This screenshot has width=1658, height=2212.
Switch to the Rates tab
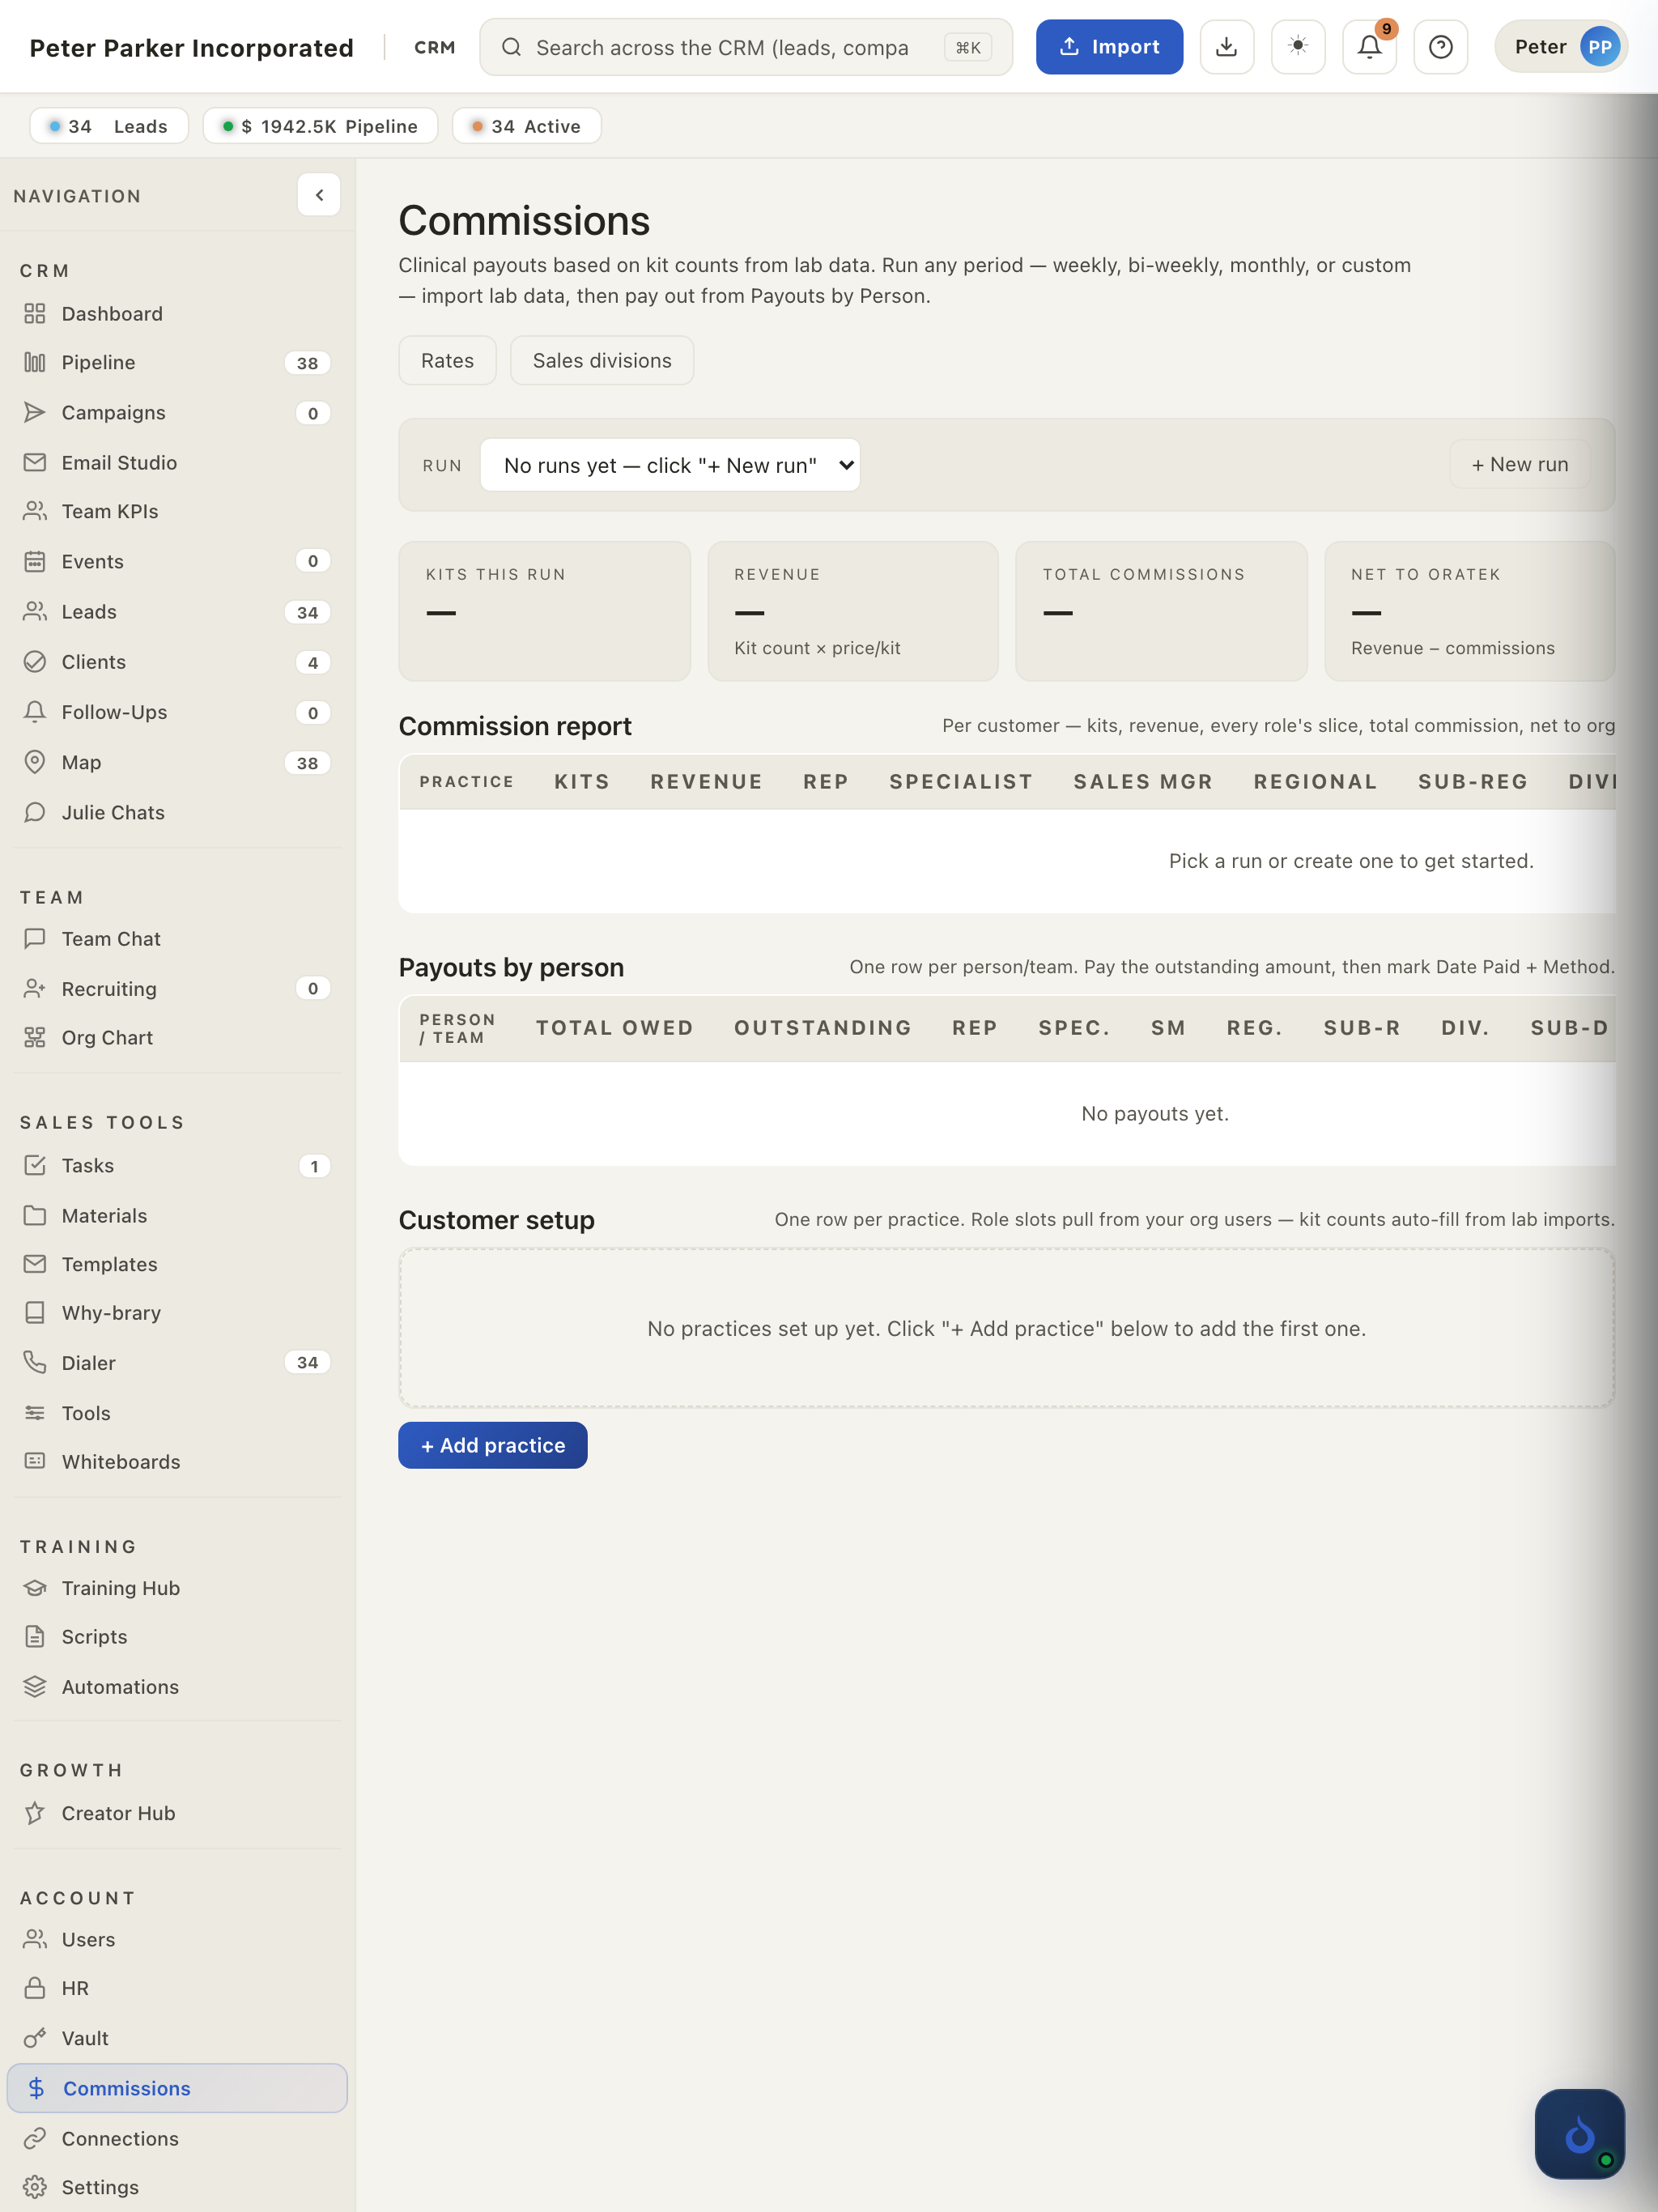click(x=447, y=361)
